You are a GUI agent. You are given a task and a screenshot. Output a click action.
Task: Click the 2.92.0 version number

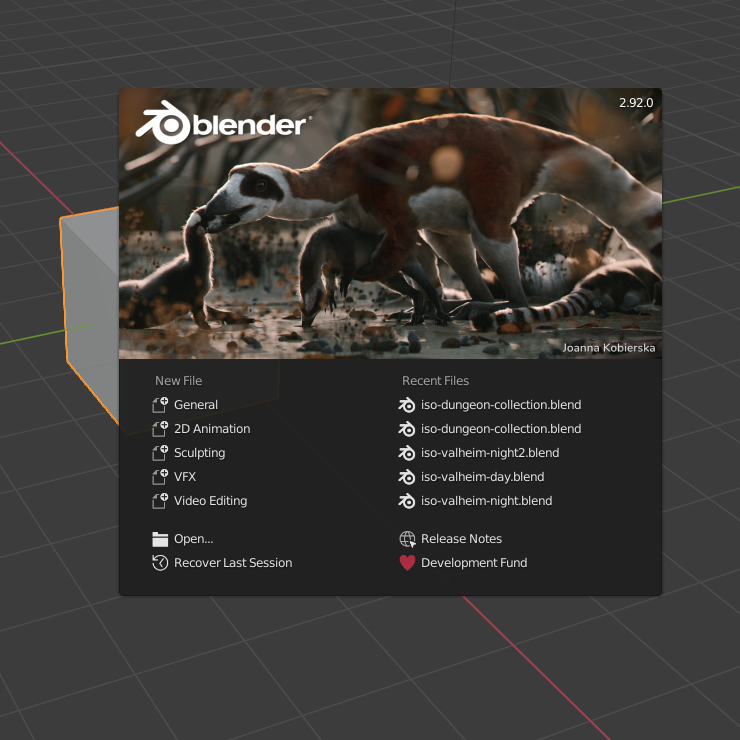pos(635,103)
